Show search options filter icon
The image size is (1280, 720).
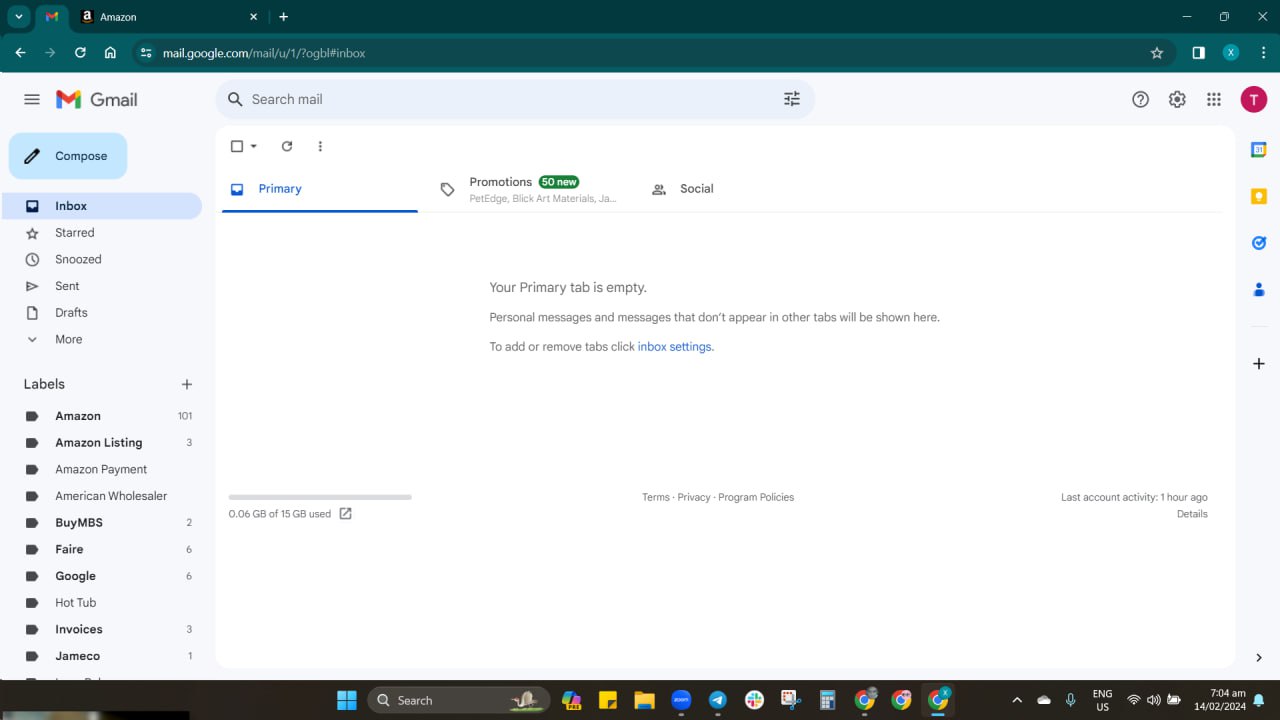tap(792, 99)
